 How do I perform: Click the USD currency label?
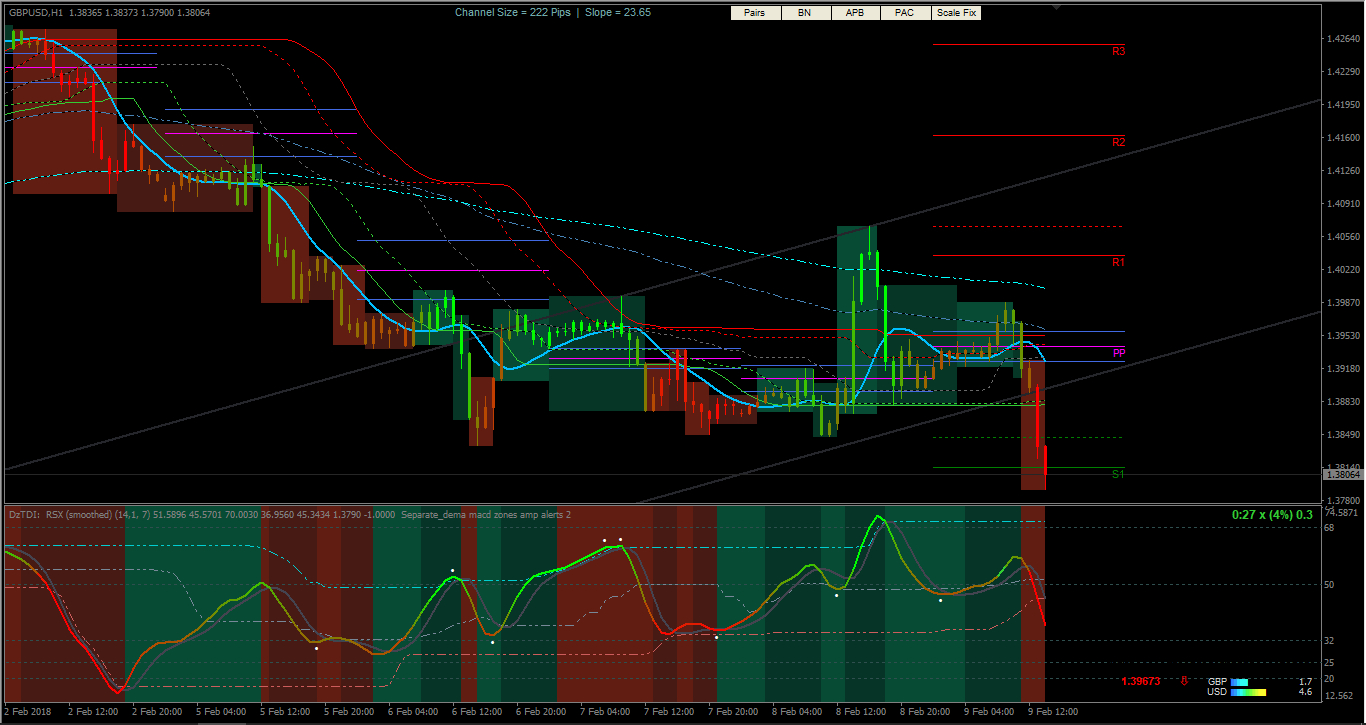pos(1218,691)
